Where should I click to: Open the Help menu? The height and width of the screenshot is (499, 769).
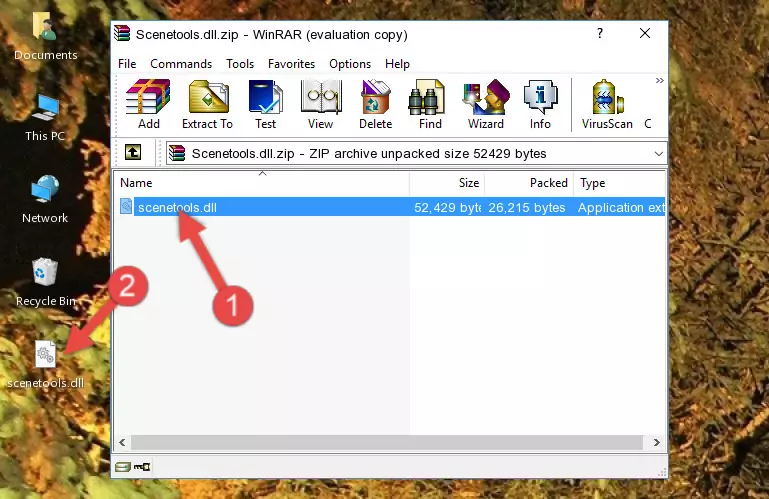(397, 64)
